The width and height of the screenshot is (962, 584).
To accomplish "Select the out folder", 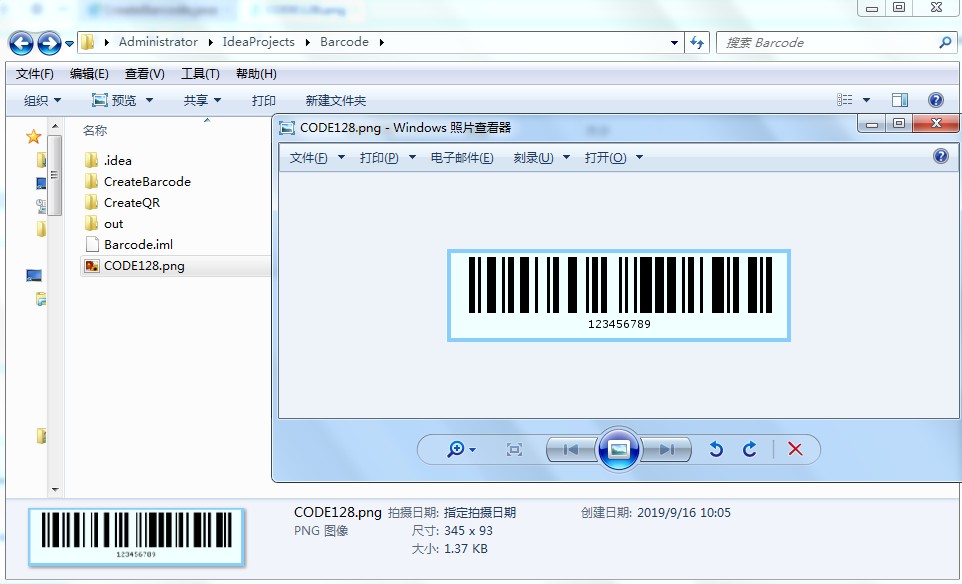I will (x=104, y=223).
